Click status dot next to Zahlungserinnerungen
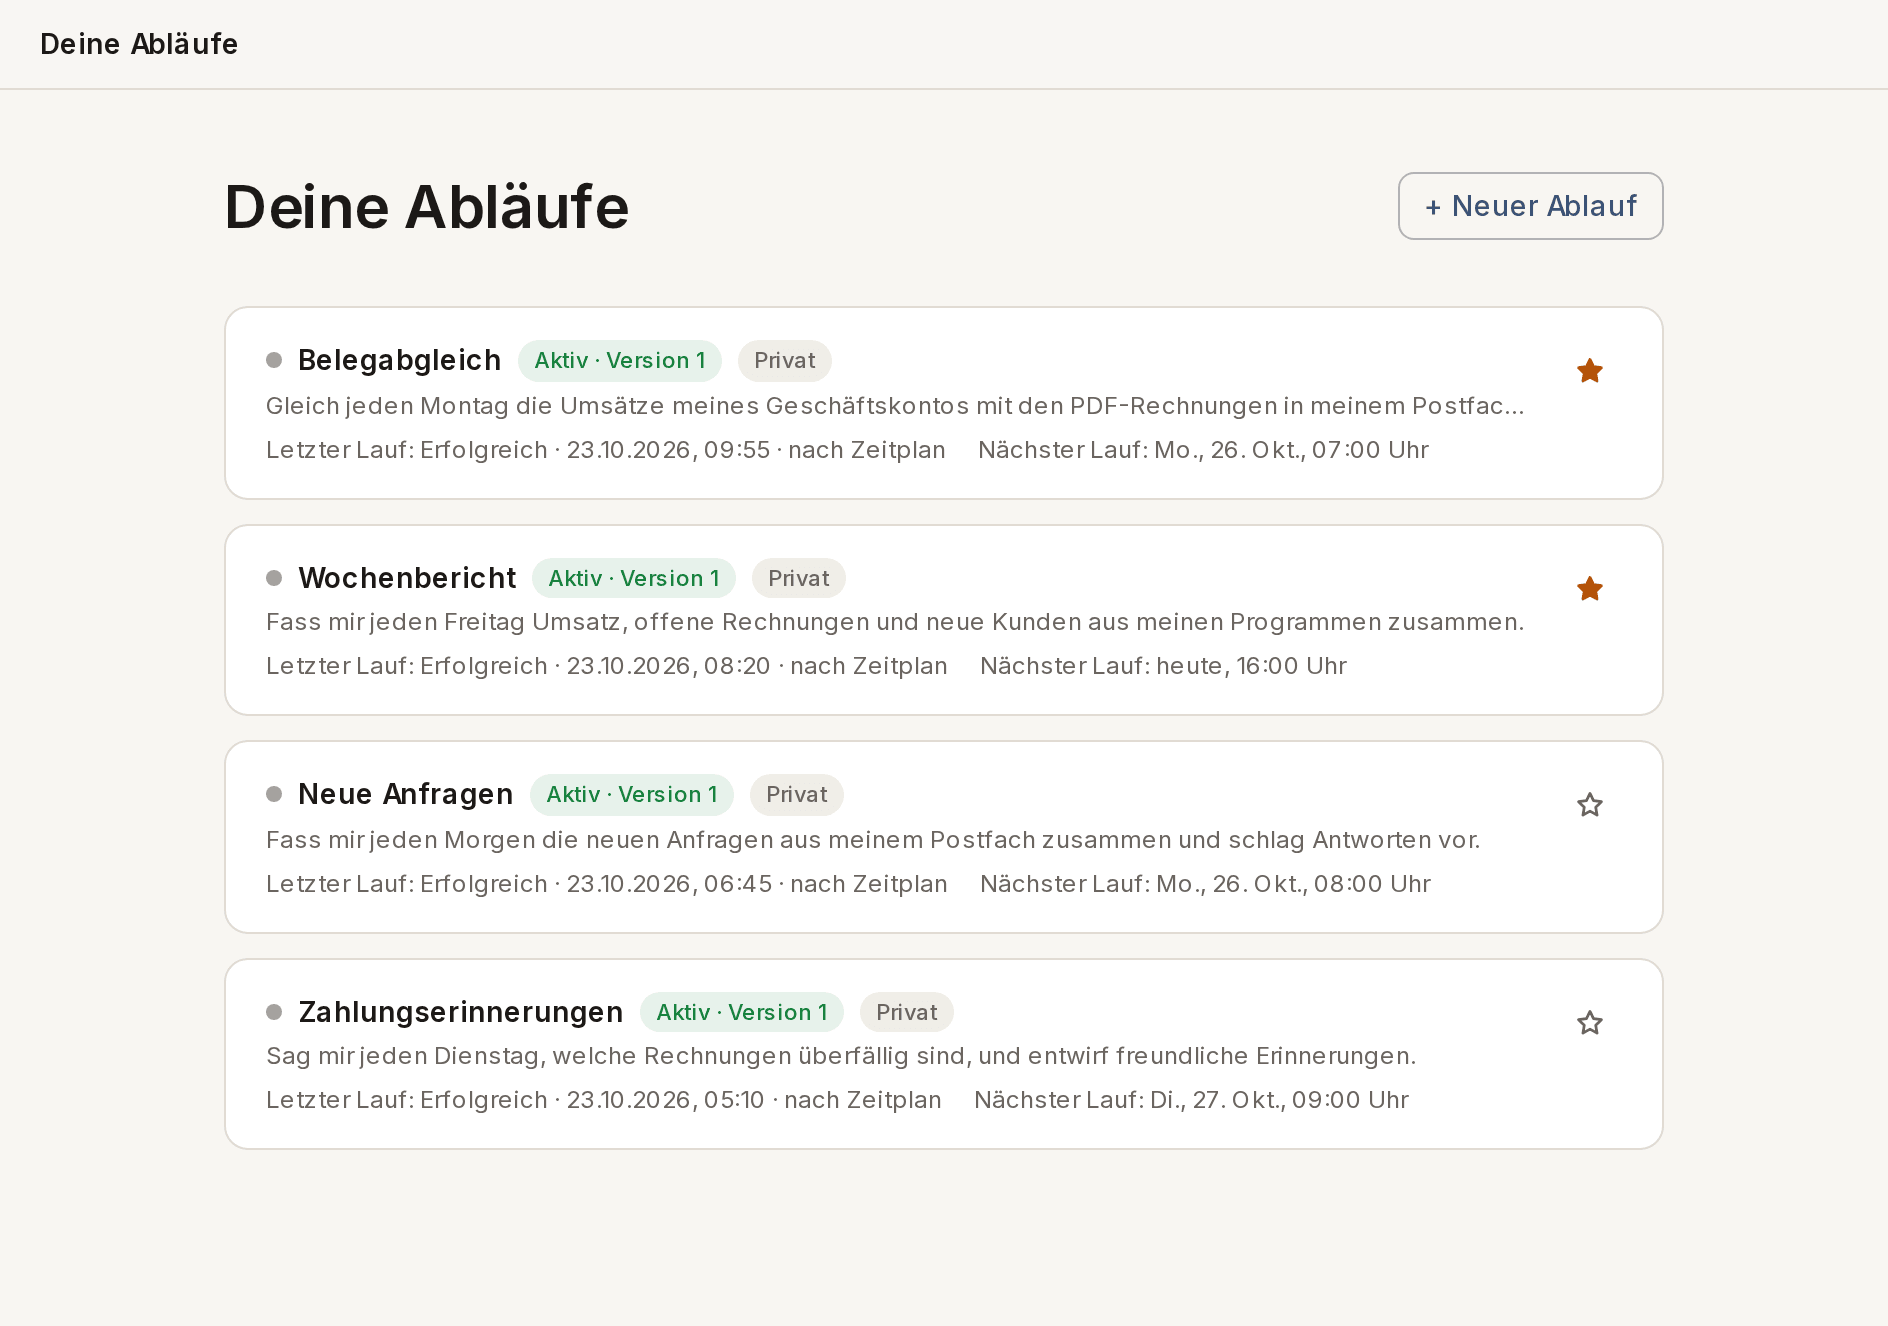Viewport: 1888px width, 1326px height. tap(274, 1012)
